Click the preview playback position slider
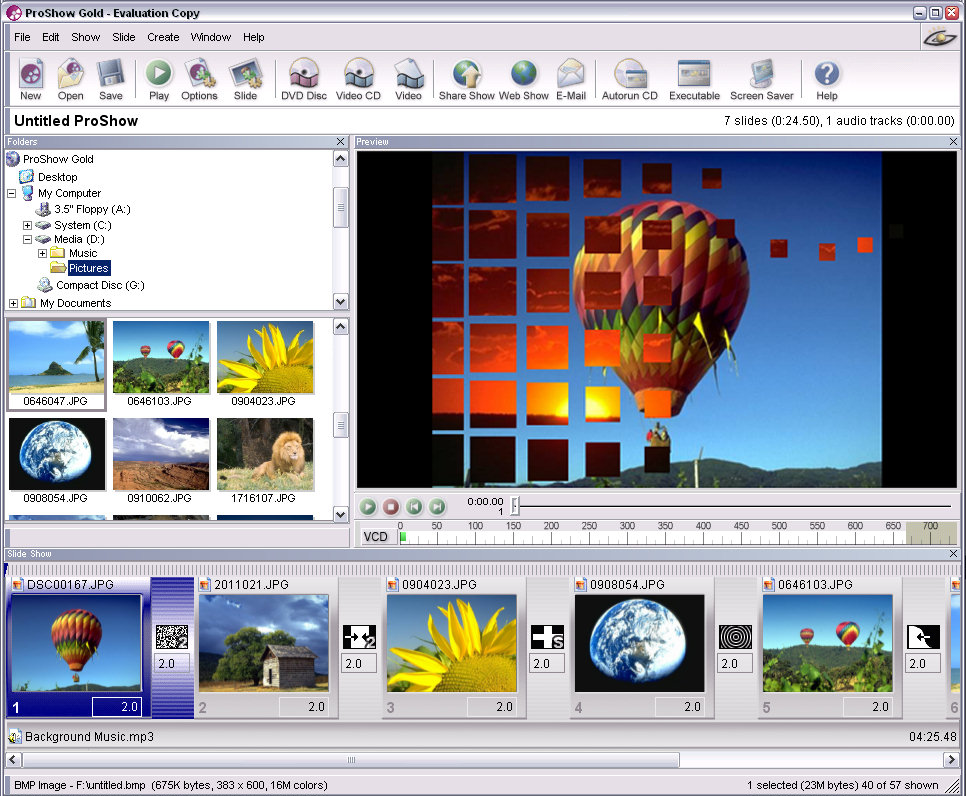Viewport: 966px width, 796px height. tap(515, 506)
